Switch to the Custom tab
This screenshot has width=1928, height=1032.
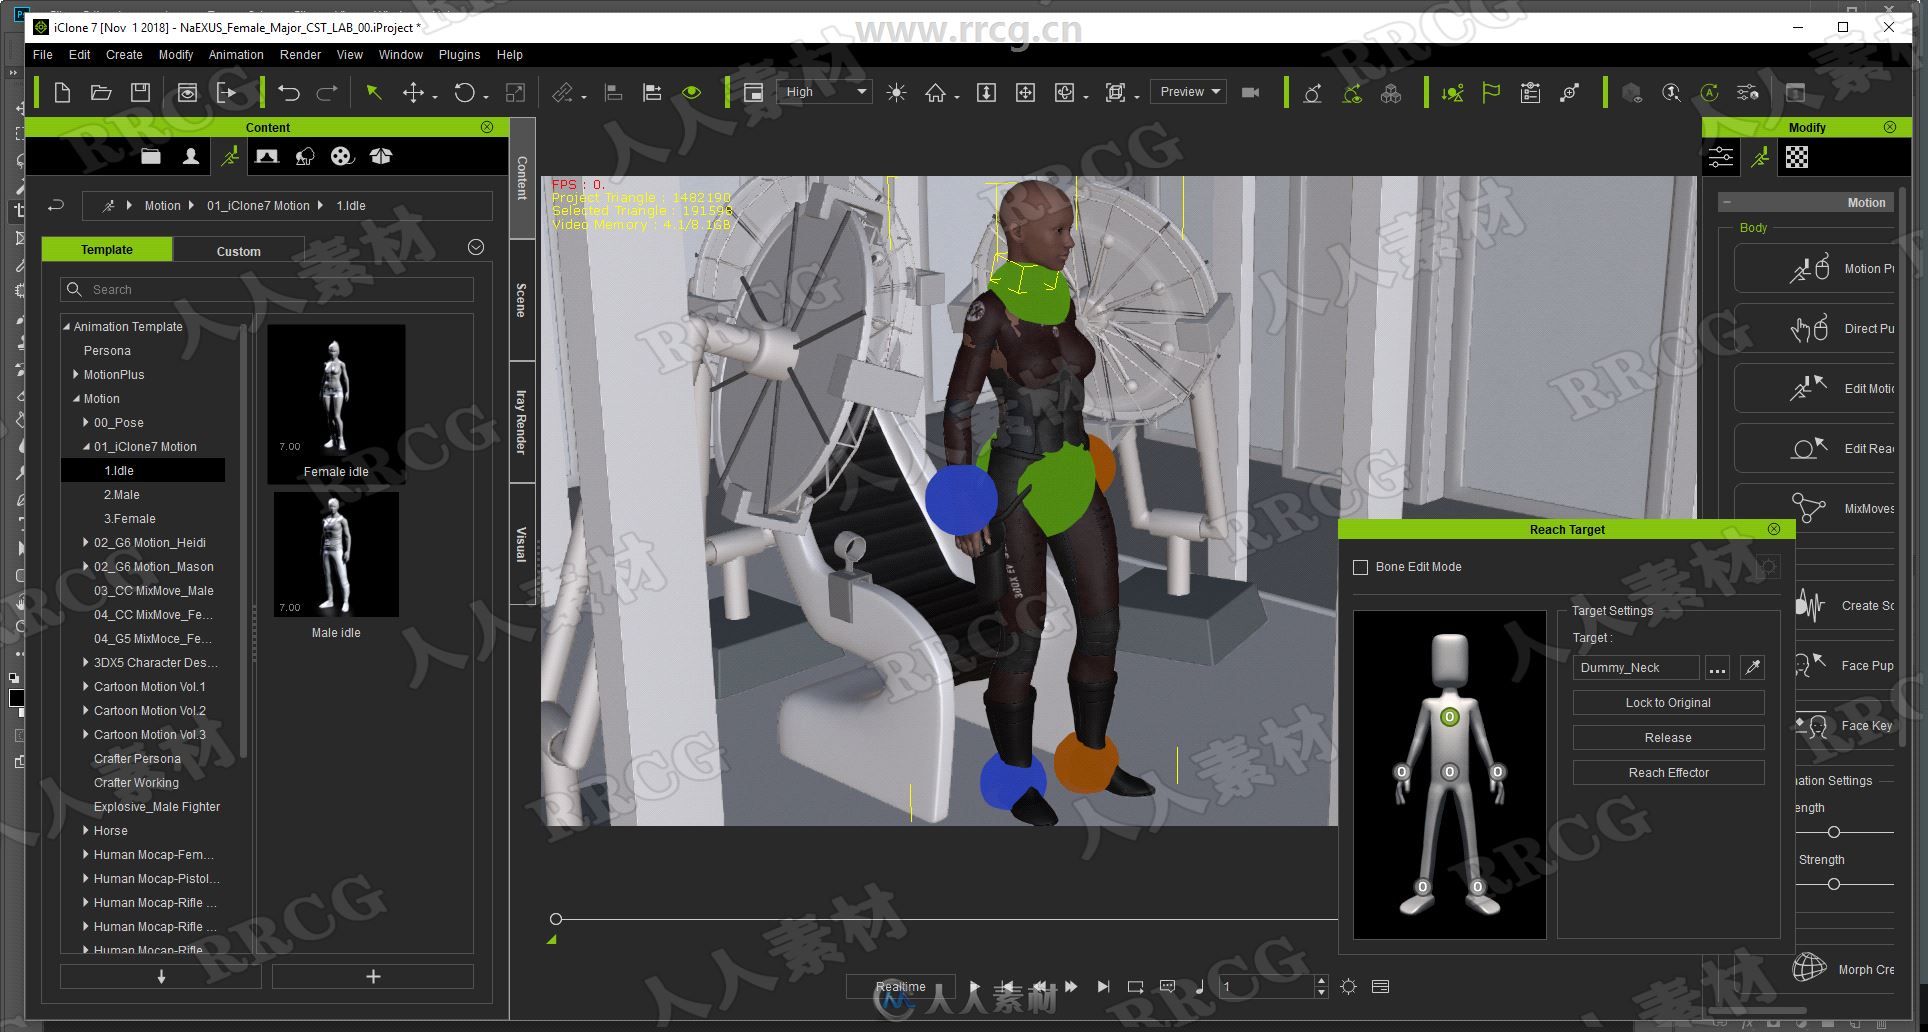238,251
